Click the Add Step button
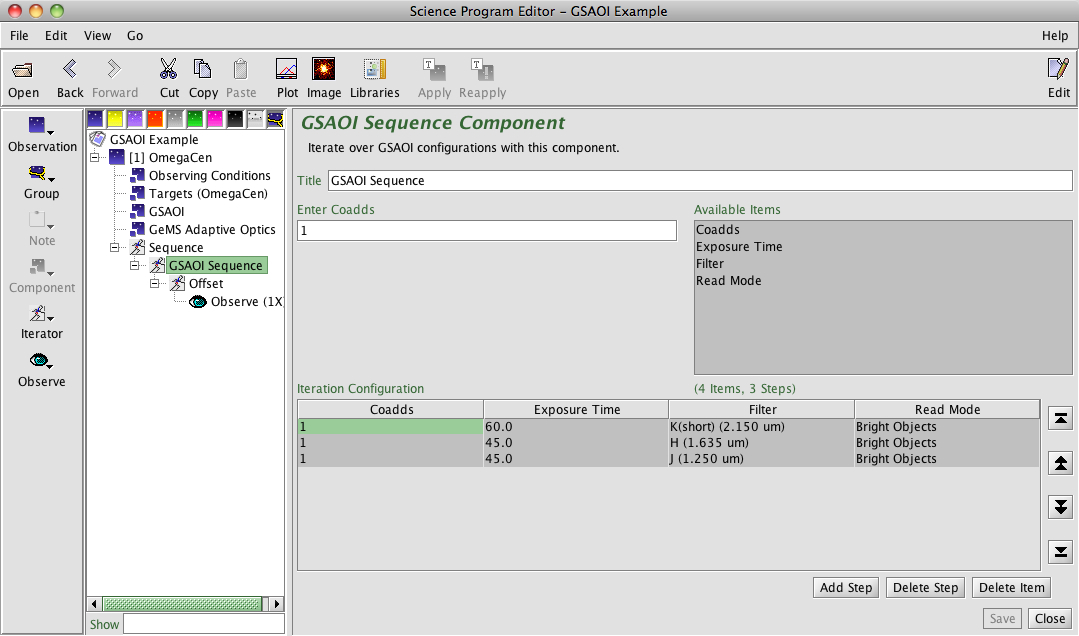This screenshot has width=1079, height=636. pos(846,588)
